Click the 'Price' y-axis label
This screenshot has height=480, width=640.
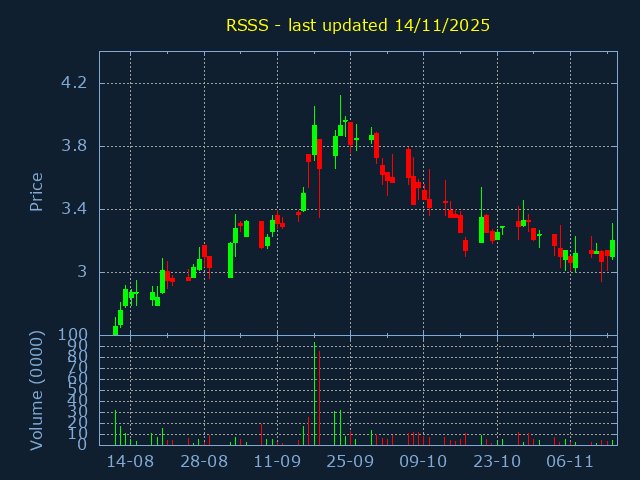(x=36, y=192)
